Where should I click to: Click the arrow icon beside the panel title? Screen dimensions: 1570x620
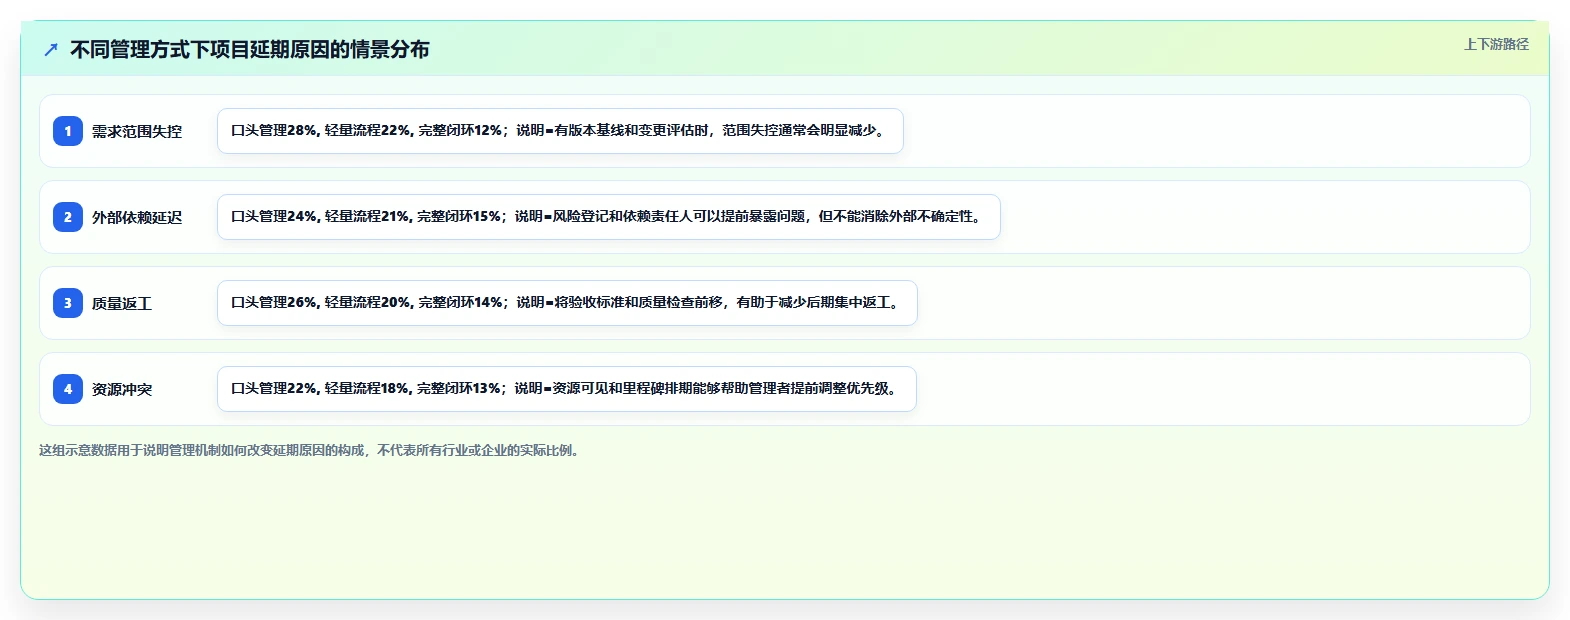(51, 49)
